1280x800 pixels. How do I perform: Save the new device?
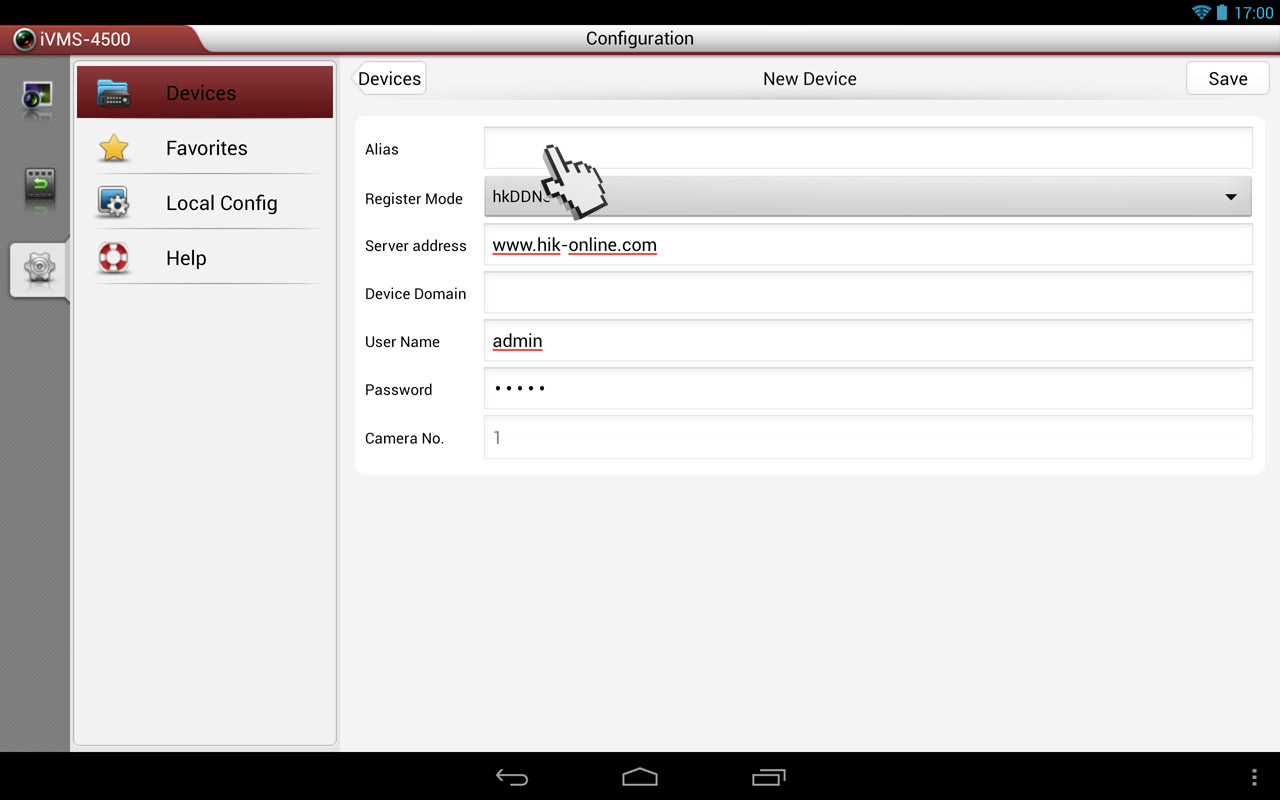(x=1228, y=79)
